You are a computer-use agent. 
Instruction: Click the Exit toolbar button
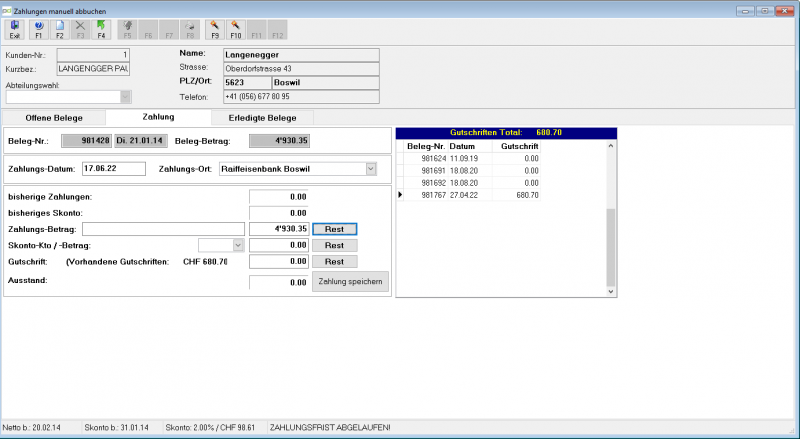coord(14,30)
